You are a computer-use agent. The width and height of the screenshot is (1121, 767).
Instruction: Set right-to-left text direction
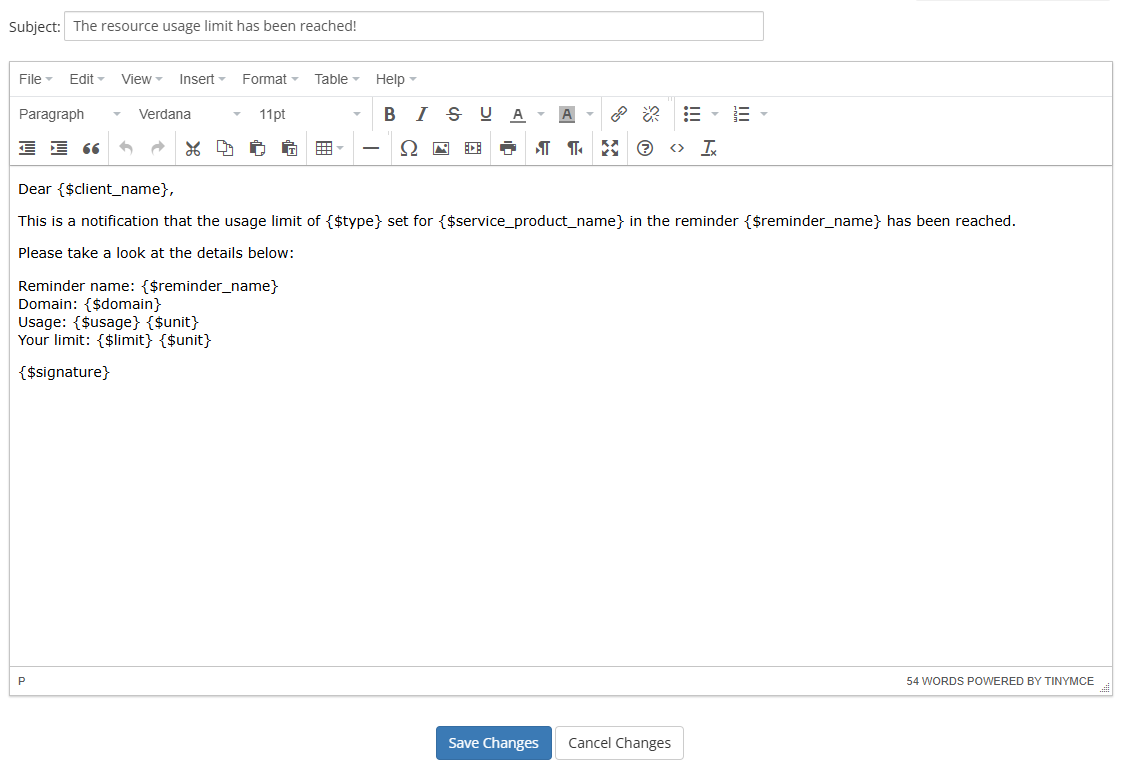pyautogui.click(x=575, y=148)
